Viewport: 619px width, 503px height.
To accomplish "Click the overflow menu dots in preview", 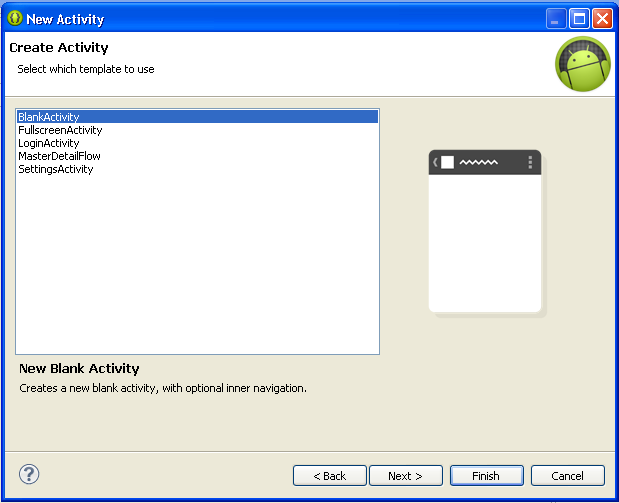I will (530, 162).
